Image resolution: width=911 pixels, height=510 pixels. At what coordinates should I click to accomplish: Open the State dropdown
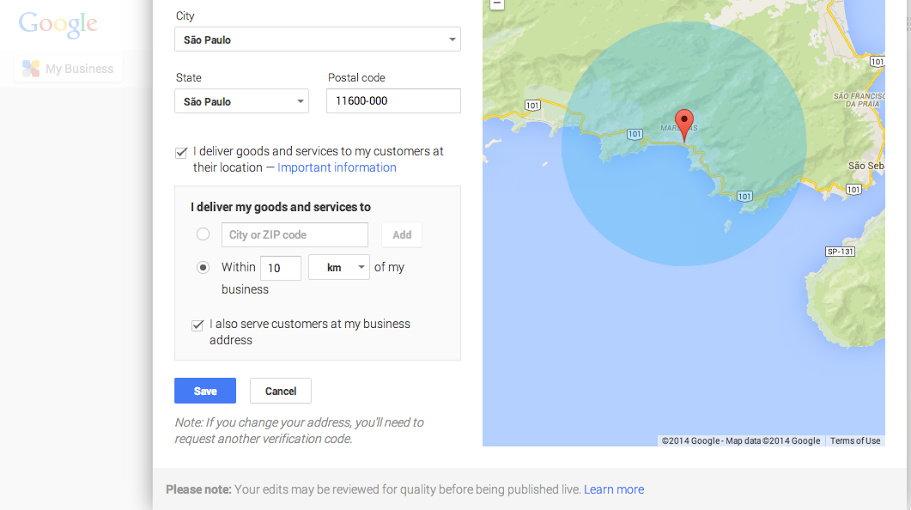tap(241, 101)
